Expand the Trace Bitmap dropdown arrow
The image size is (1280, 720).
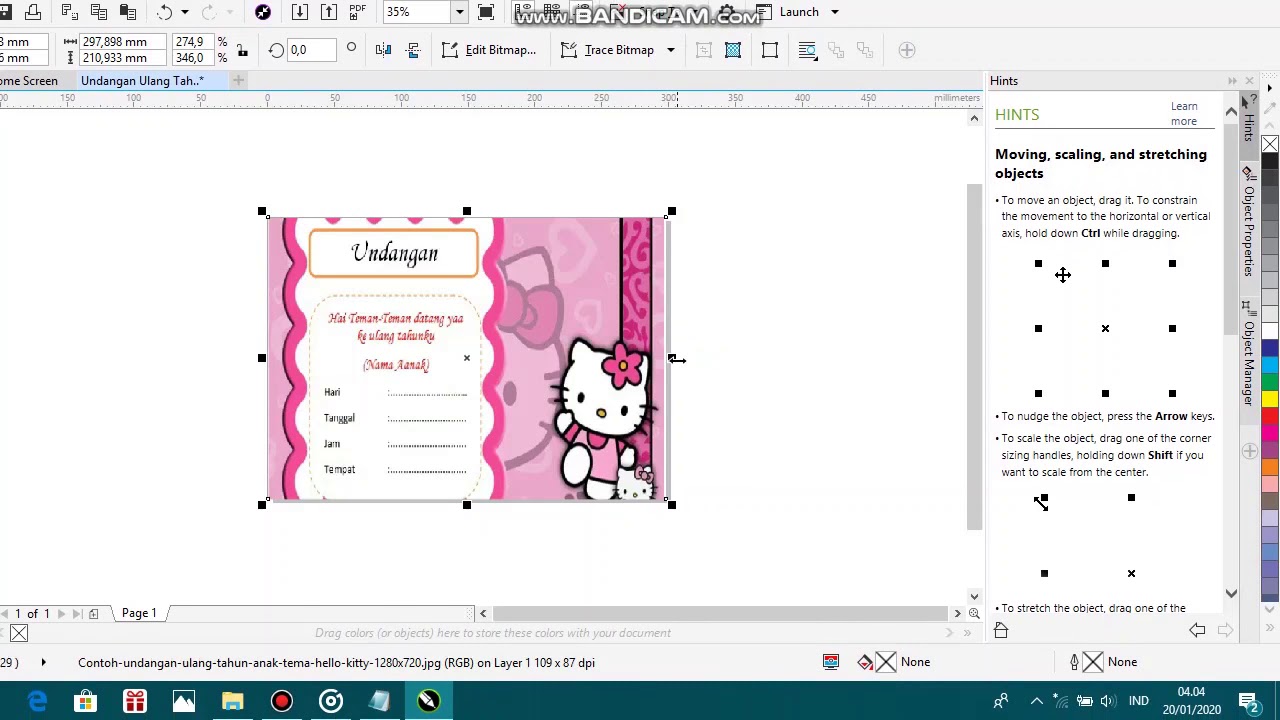671,50
